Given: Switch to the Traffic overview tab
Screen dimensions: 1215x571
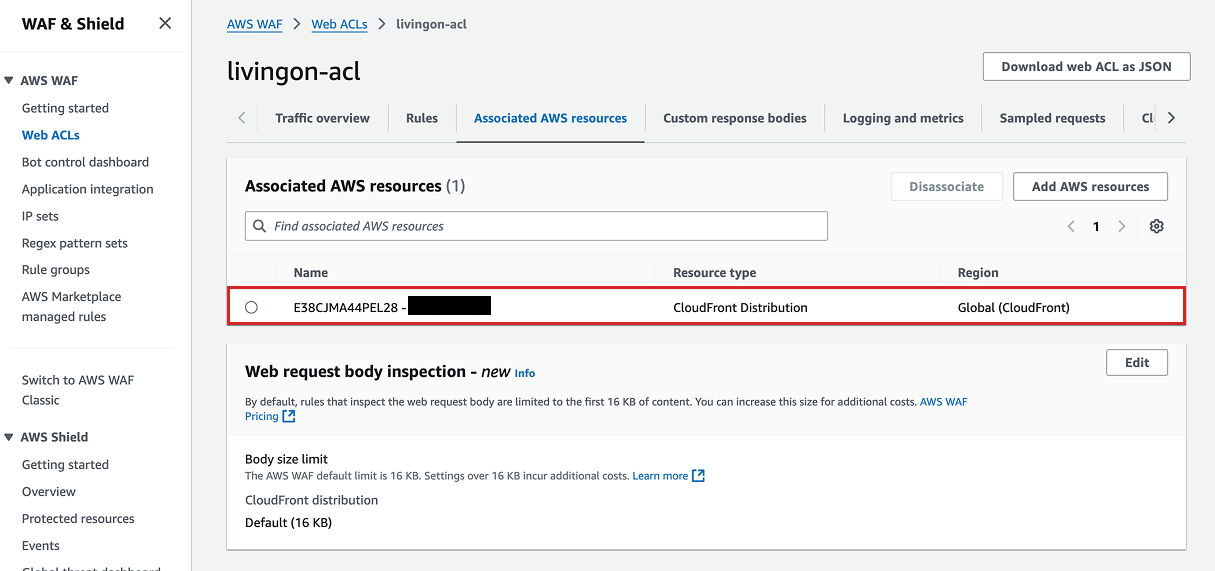Looking at the screenshot, I should point(322,118).
